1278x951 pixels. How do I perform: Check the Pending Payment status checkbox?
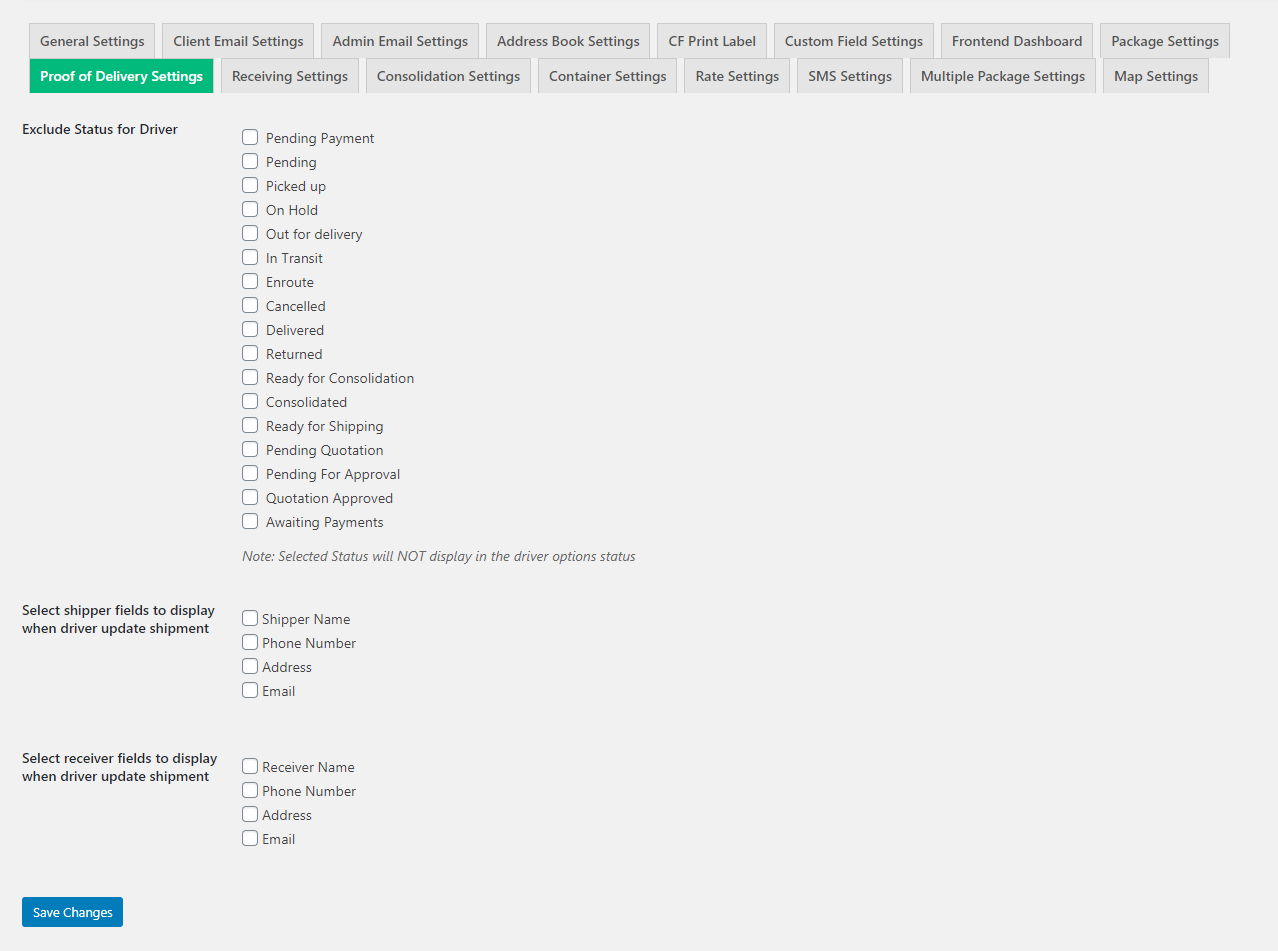click(x=250, y=137)
